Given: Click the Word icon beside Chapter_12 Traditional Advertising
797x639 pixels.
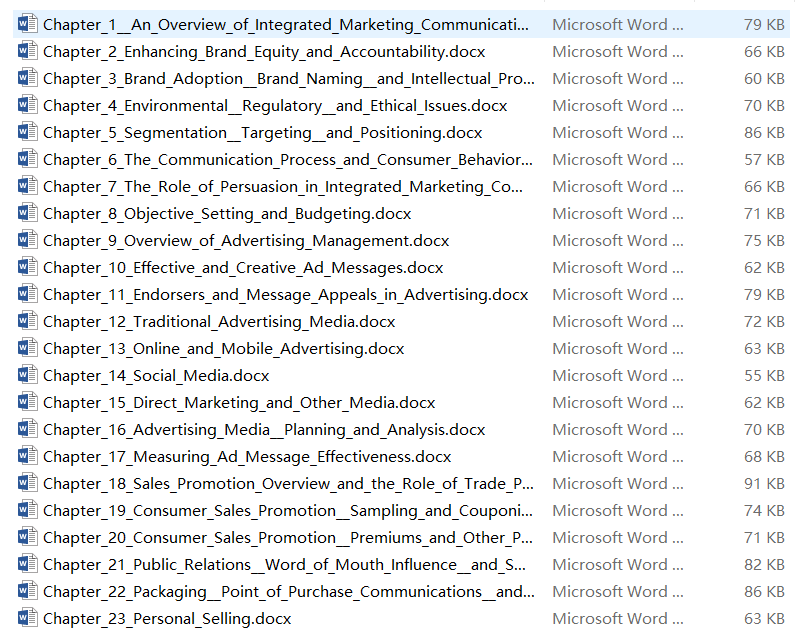Looking at the screenshot, I should pyautogui.click(x=27, y=320).
